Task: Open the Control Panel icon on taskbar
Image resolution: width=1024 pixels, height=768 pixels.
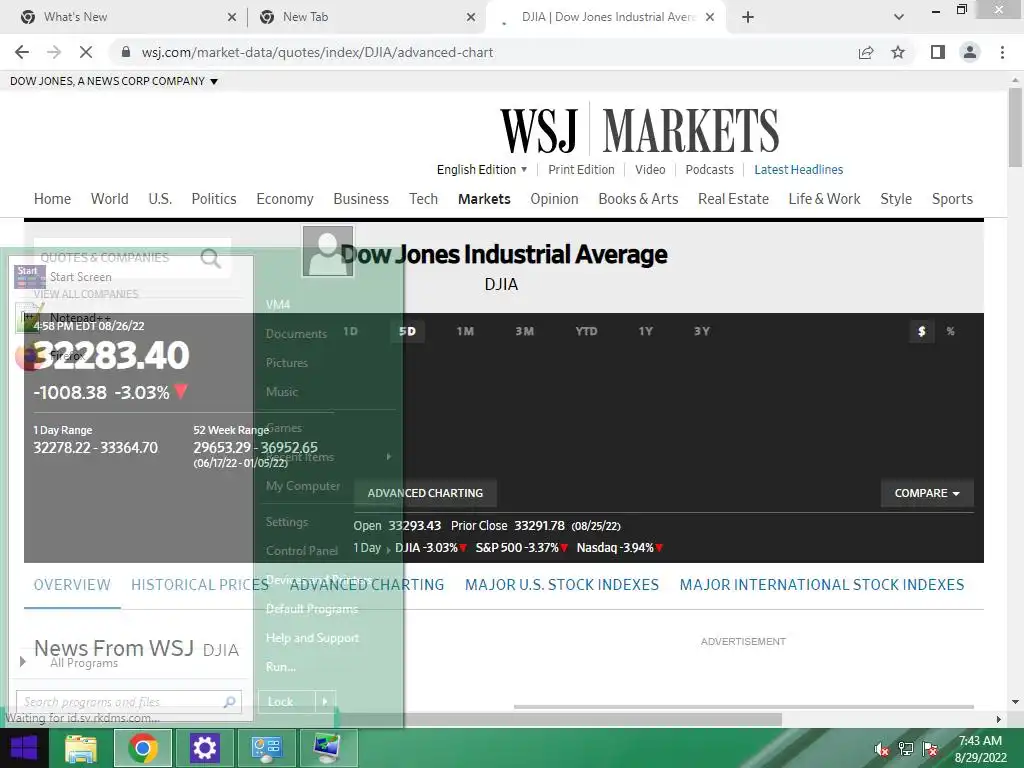Action: [266, 748]
